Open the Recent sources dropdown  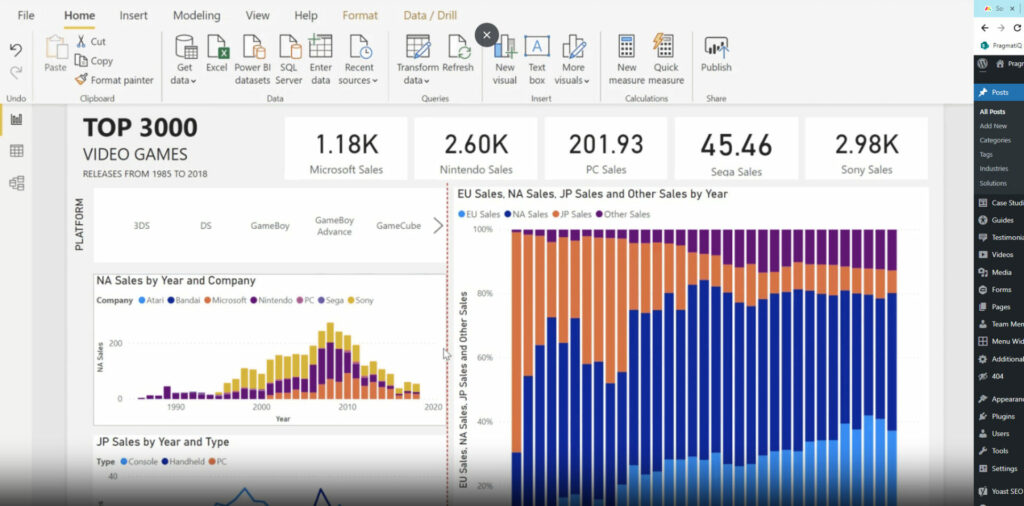click(x=358, y=80)
